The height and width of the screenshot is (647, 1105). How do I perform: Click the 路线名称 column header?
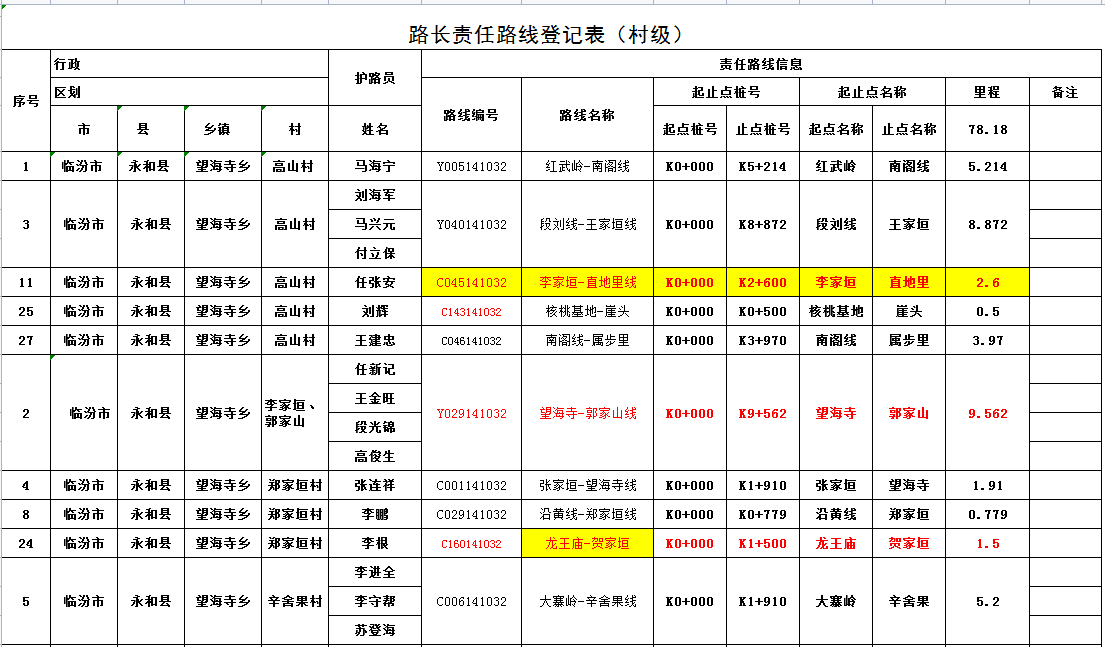[587, 115]
